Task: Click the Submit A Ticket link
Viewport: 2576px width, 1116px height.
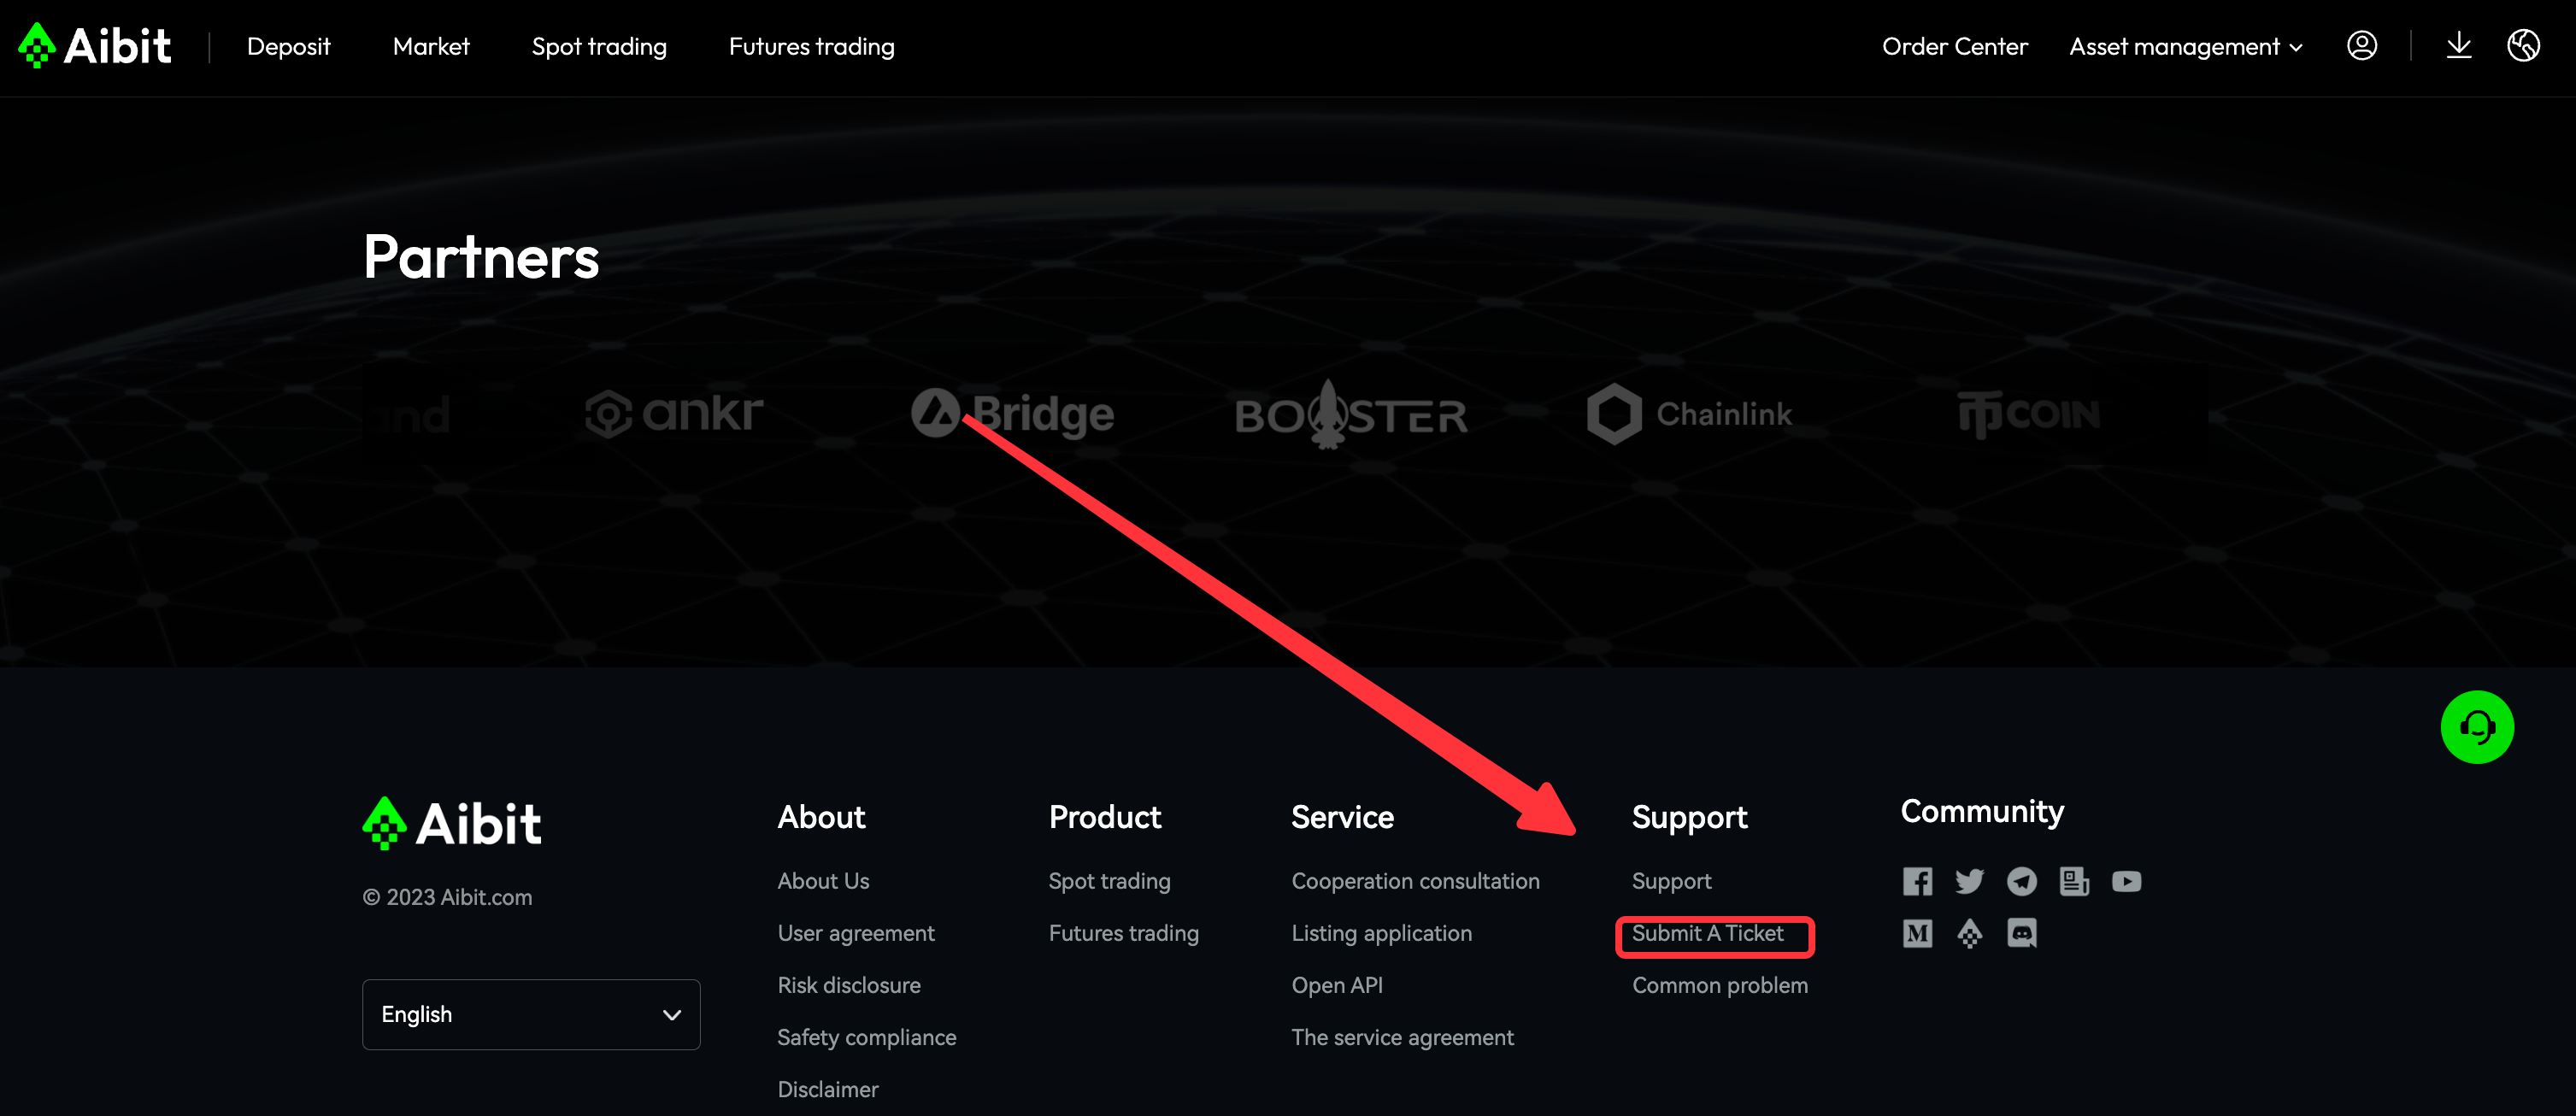Action: tap(1707, 933)
